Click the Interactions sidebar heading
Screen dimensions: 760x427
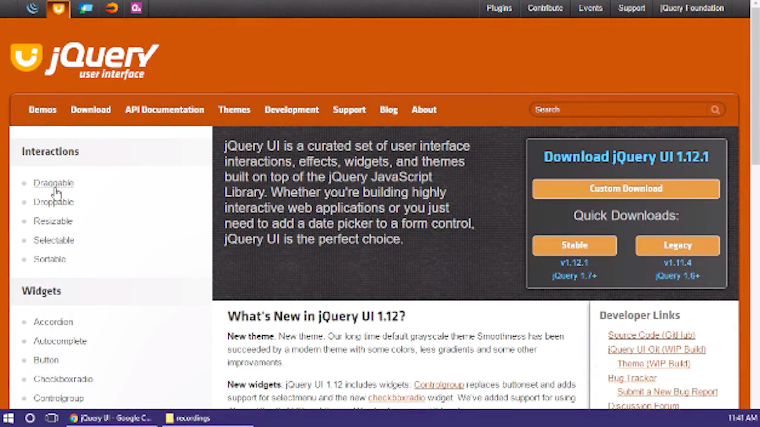click(50, 152)
